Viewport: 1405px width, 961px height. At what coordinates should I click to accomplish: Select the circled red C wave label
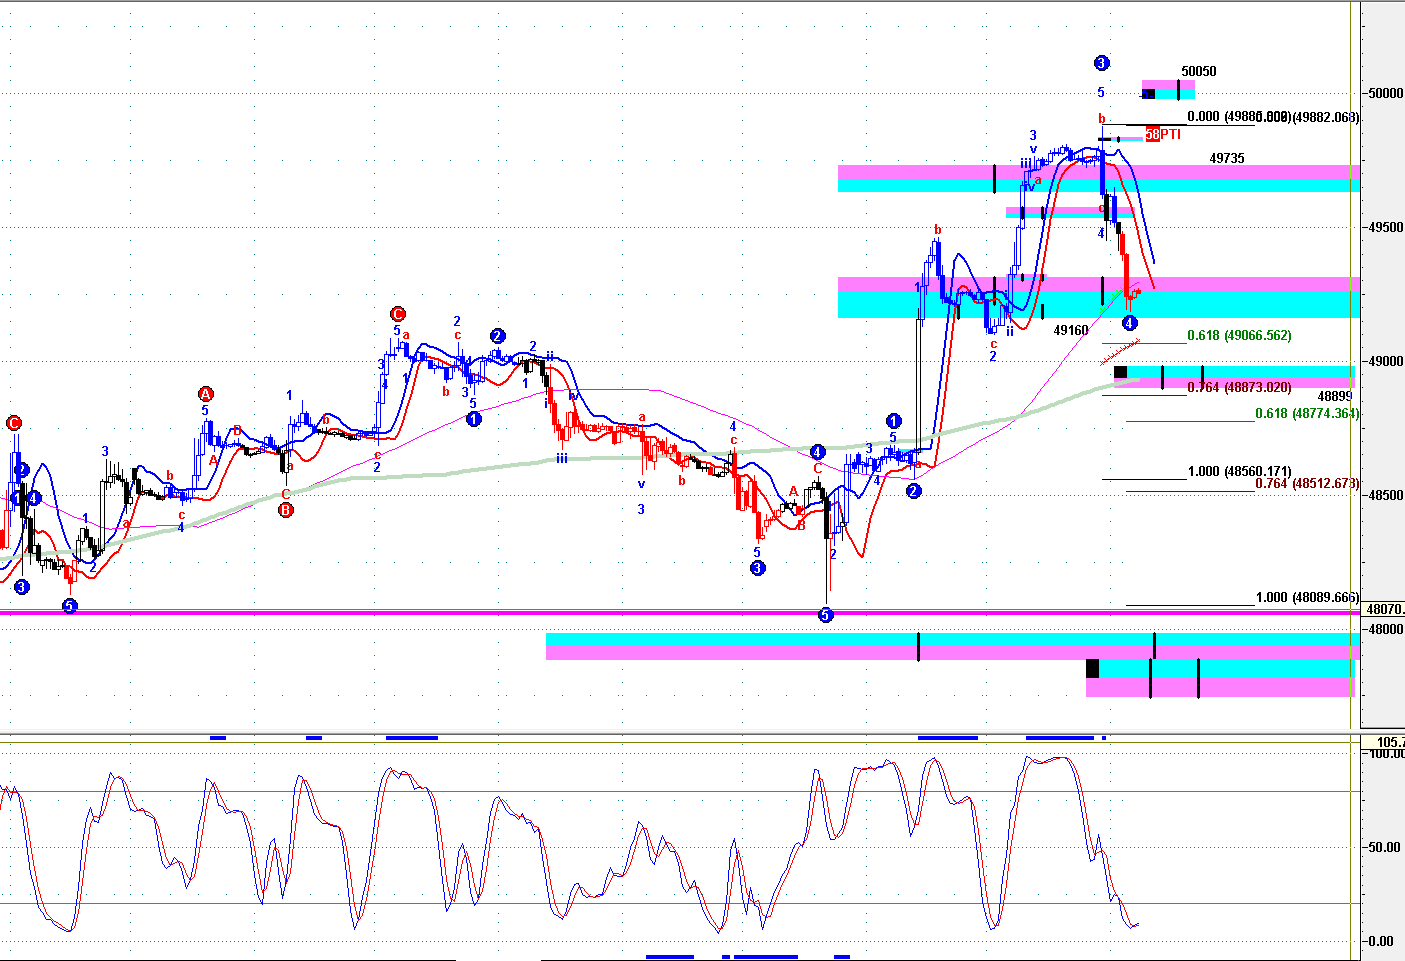[397, 313]
